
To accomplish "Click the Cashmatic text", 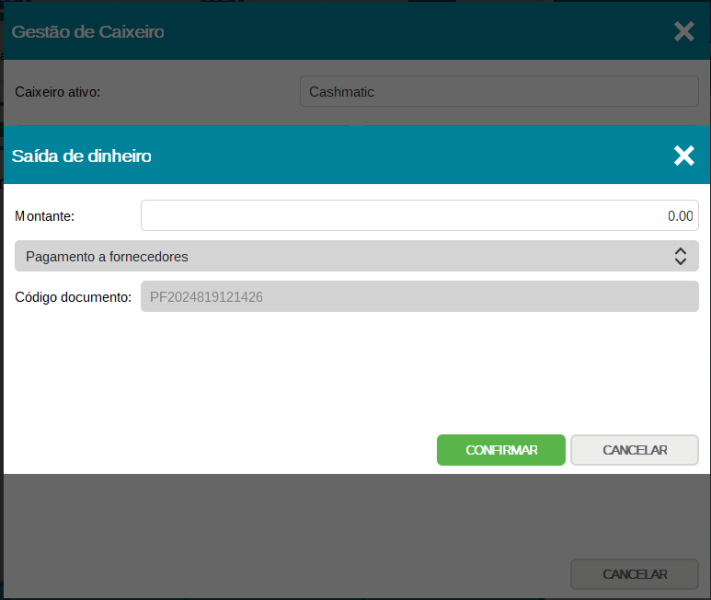I will point(342,92).
